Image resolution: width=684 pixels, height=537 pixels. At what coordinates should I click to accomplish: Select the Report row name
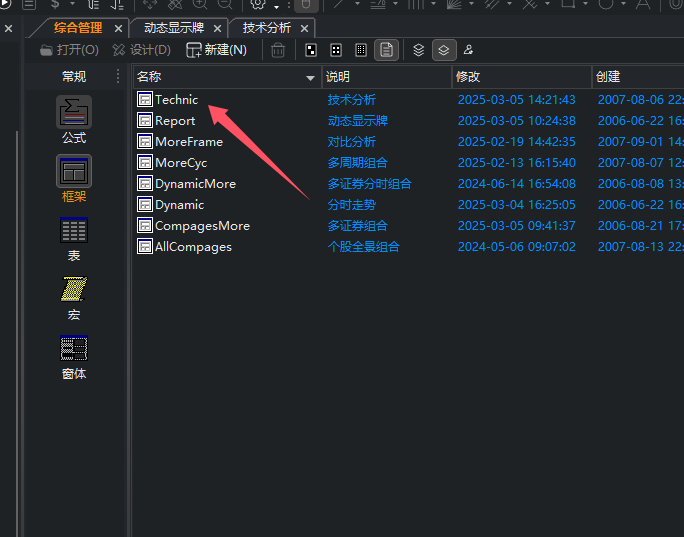click(175, 121)
